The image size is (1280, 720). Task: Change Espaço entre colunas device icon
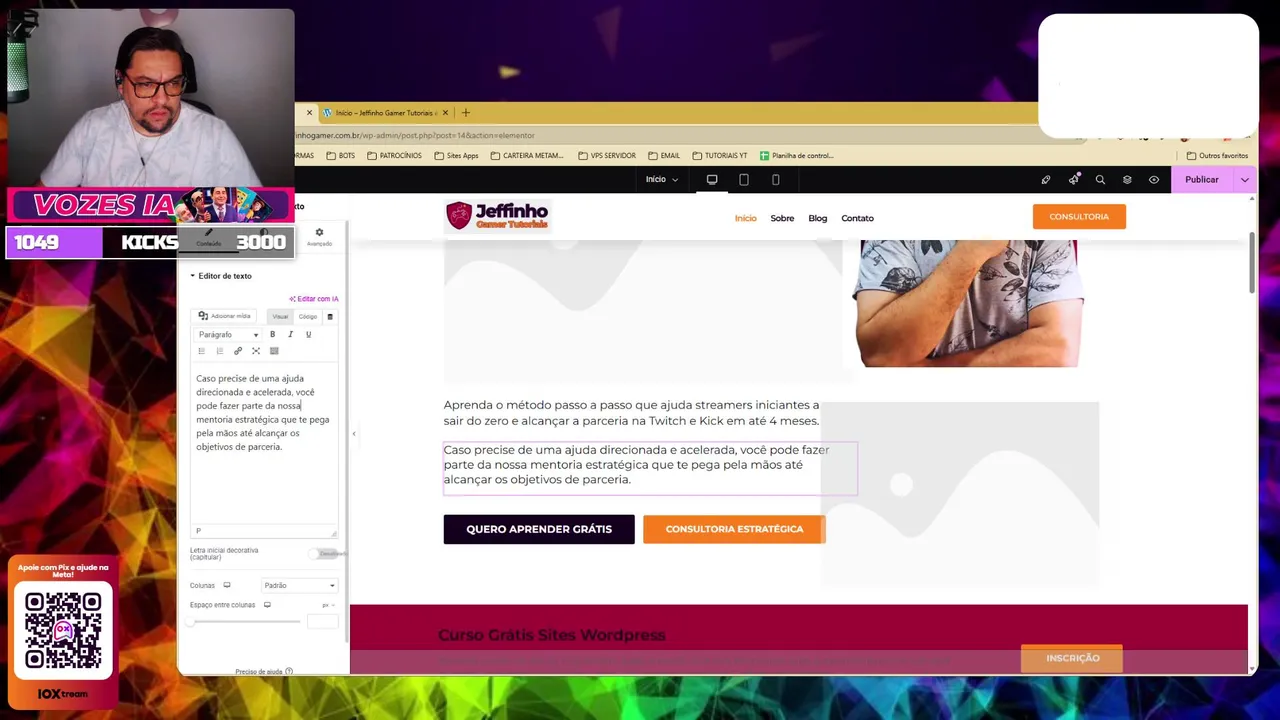267,605
